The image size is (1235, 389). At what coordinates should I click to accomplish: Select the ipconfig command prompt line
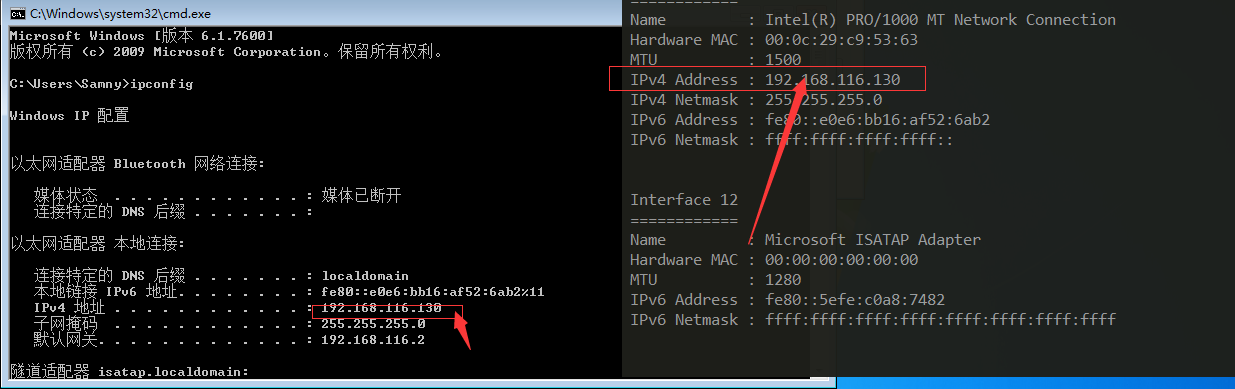(x=101, y=84)
